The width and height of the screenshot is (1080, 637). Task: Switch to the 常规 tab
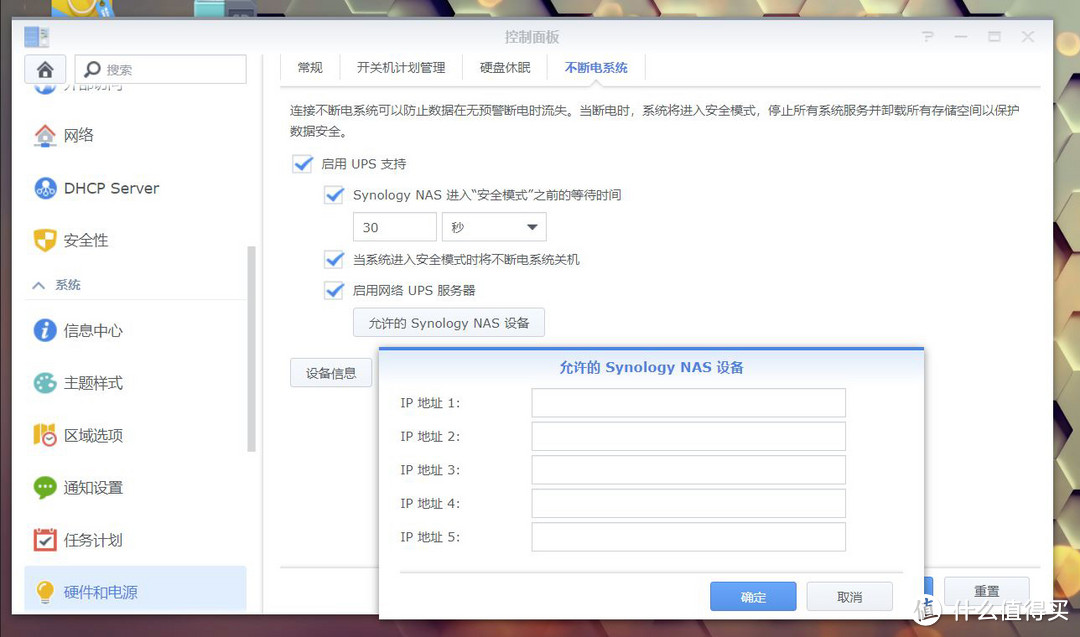pyautogui.click(x=310, y=67)
